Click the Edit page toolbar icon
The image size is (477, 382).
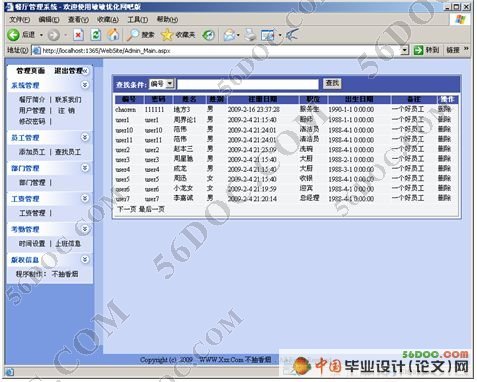click(x=268, y=35)
